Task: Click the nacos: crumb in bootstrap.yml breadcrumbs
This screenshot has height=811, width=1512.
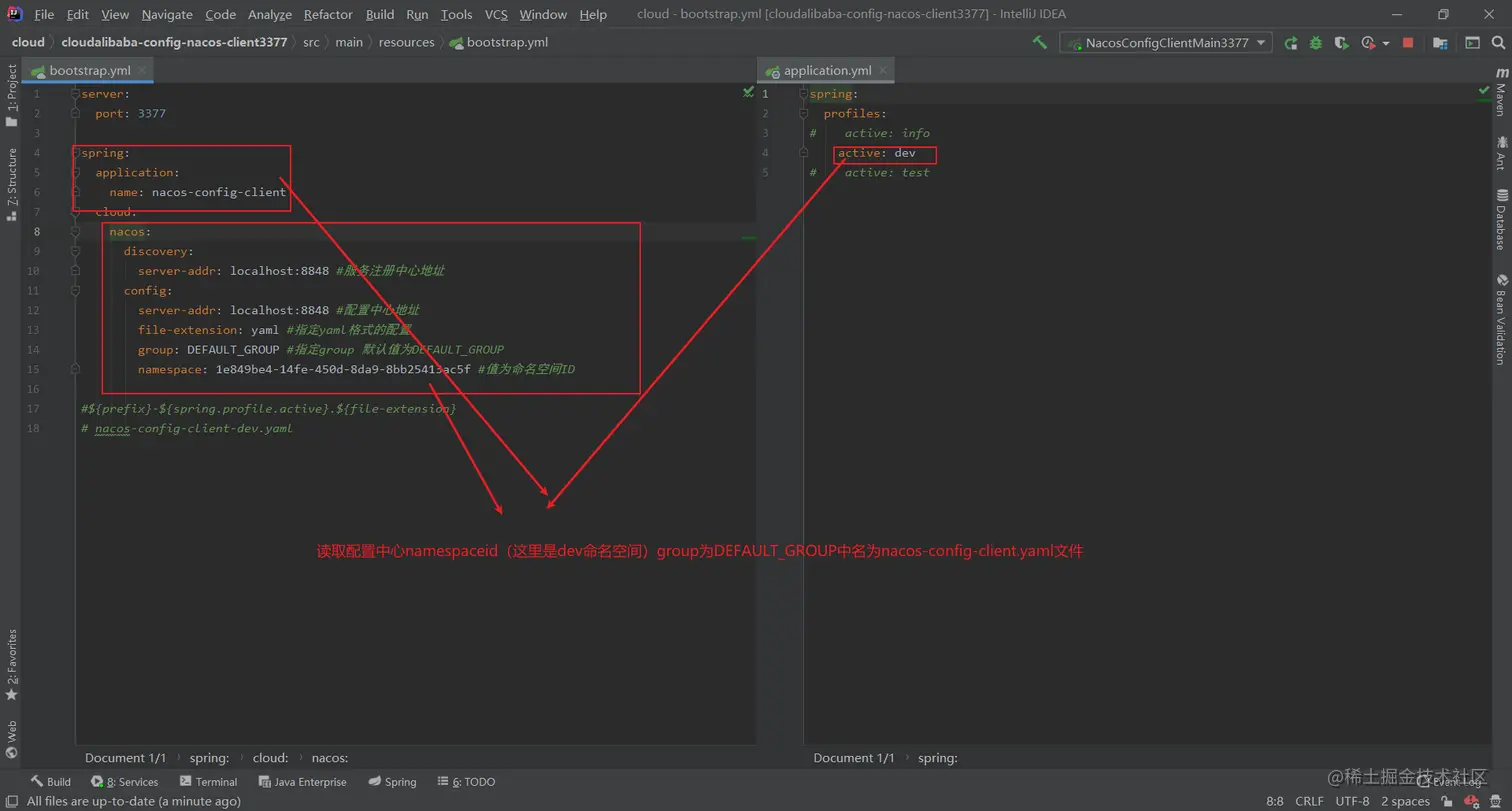Action: [x=330, y=758]
